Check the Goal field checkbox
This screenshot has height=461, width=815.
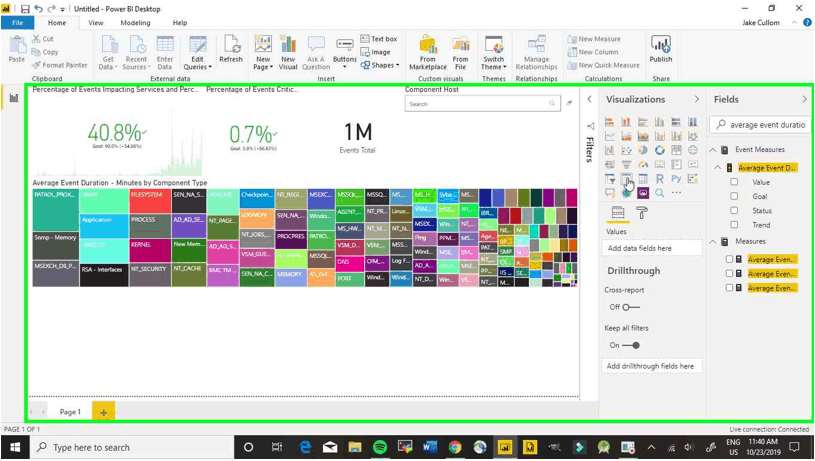point(734,196)
